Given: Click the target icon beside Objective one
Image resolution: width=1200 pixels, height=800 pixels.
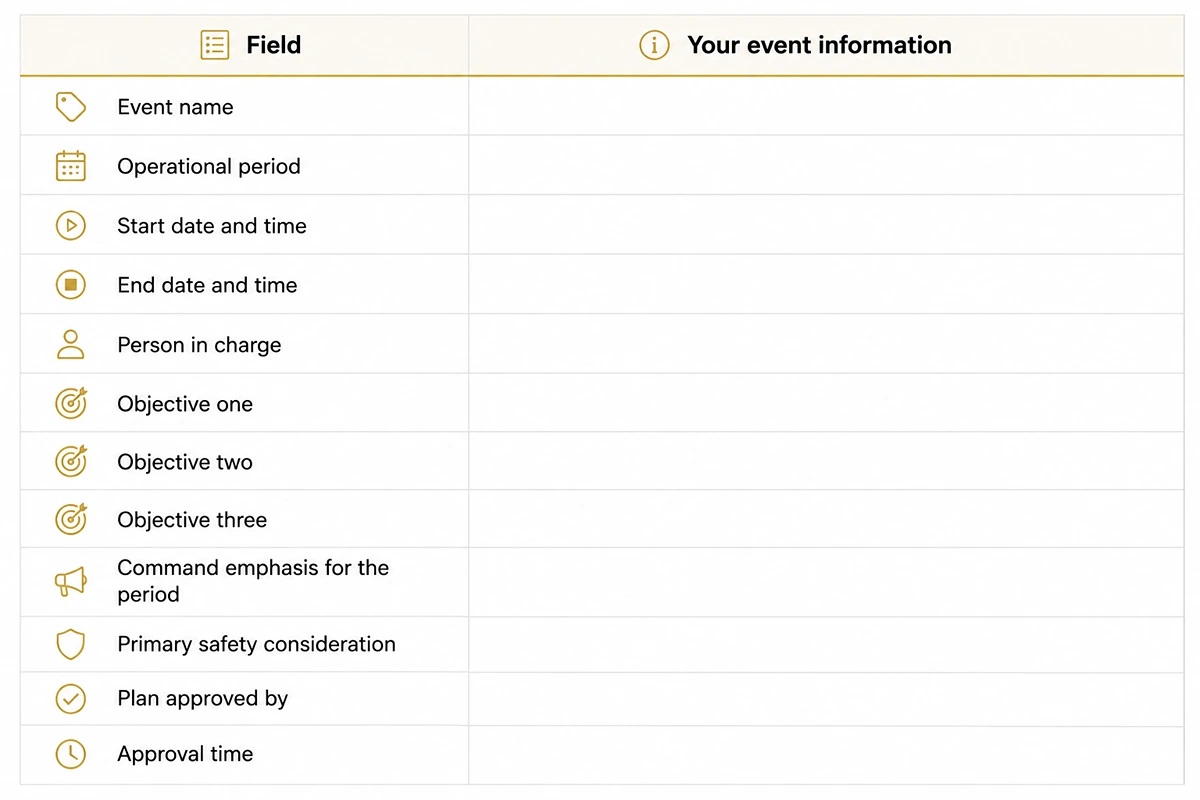Looking at the screenshot, I should 71,403.
